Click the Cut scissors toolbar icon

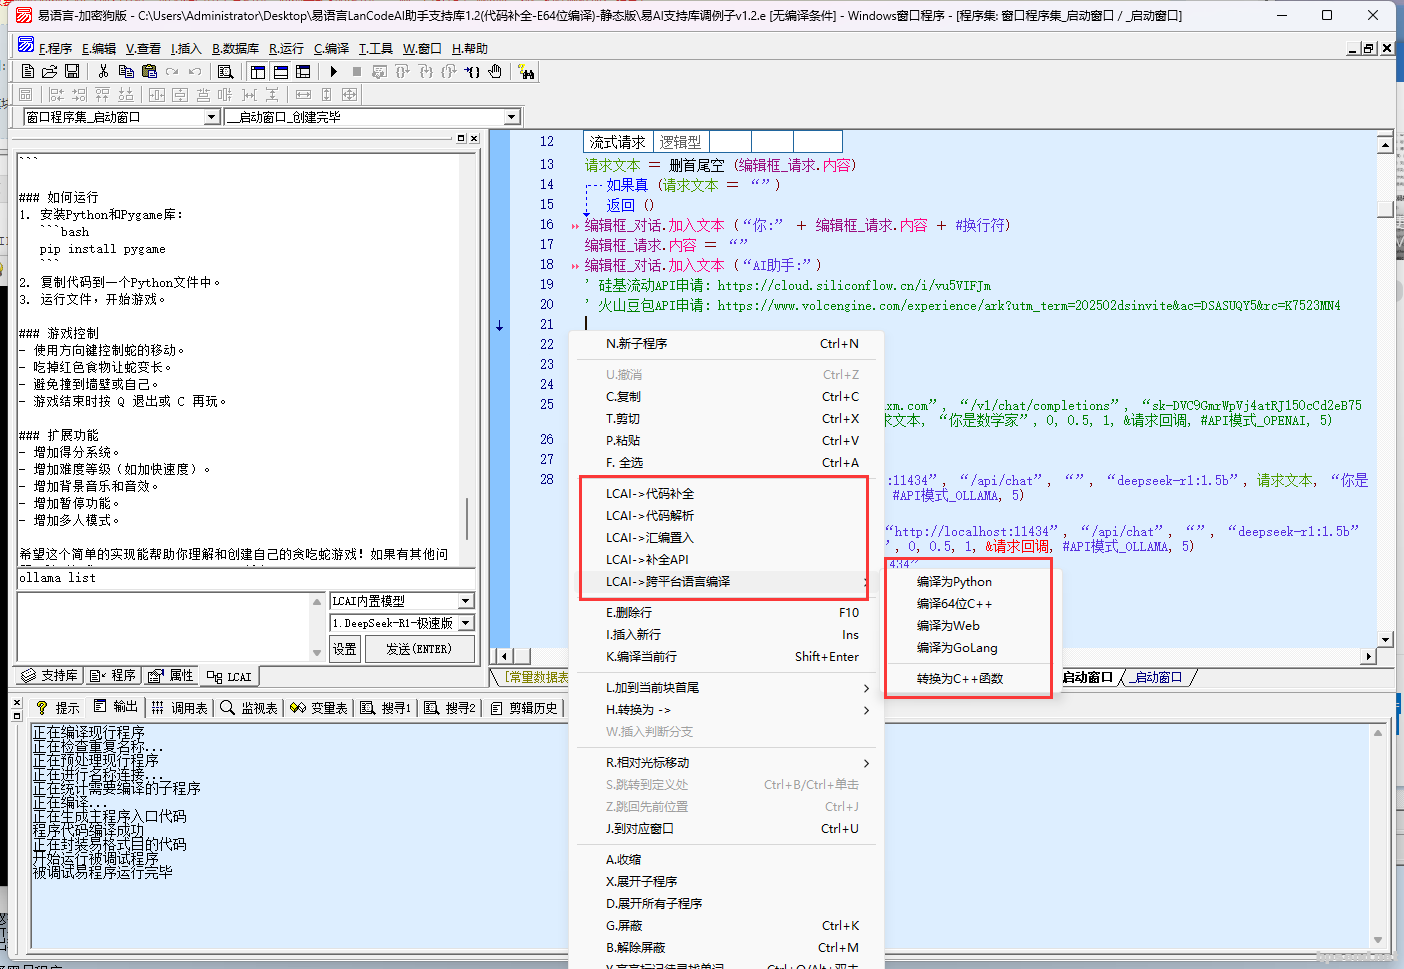click(x=103, y=72)
